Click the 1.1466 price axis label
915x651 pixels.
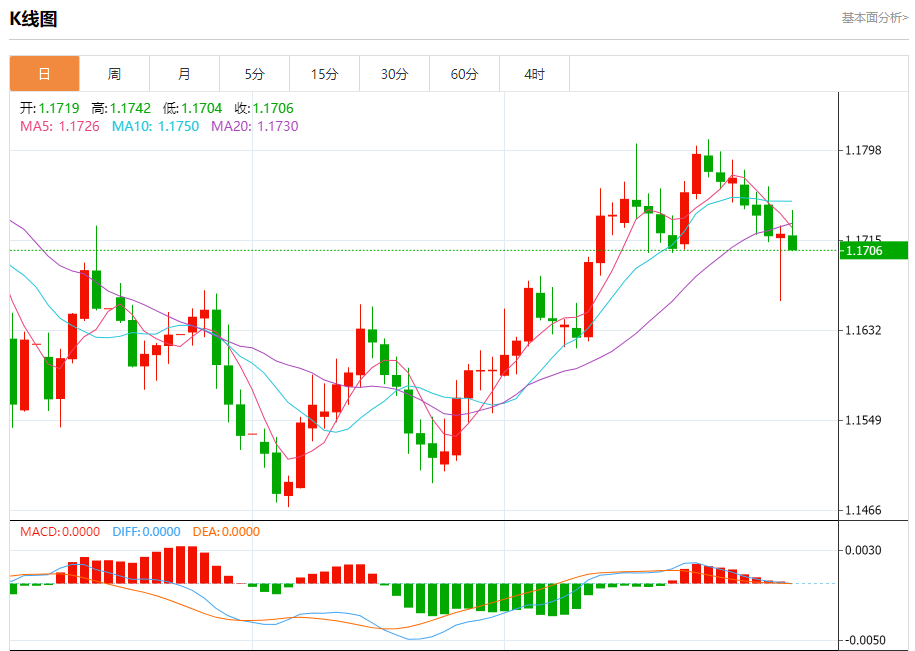pyautogui.click(x=862, y=510)
